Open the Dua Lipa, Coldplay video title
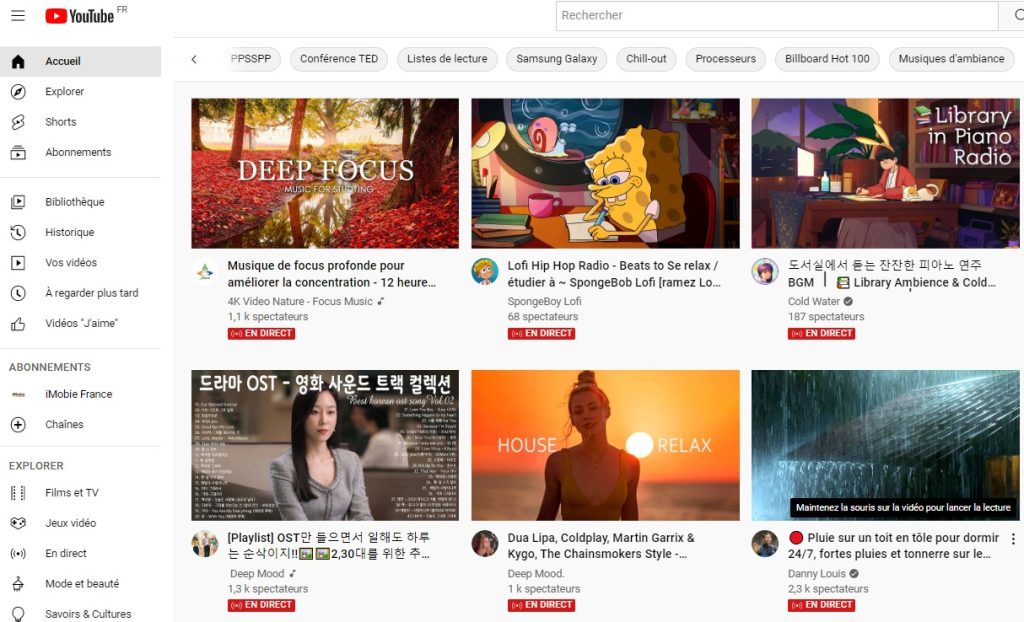The height and width of the screenshot is (622, 1024). pyautogui.click(x=601, y=546)
